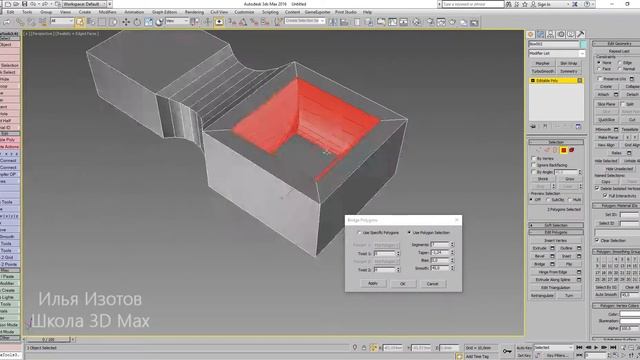640x360 pixels.
Task: Toggle Preserve UVs checkbox
Action: (x=600, y=79)
